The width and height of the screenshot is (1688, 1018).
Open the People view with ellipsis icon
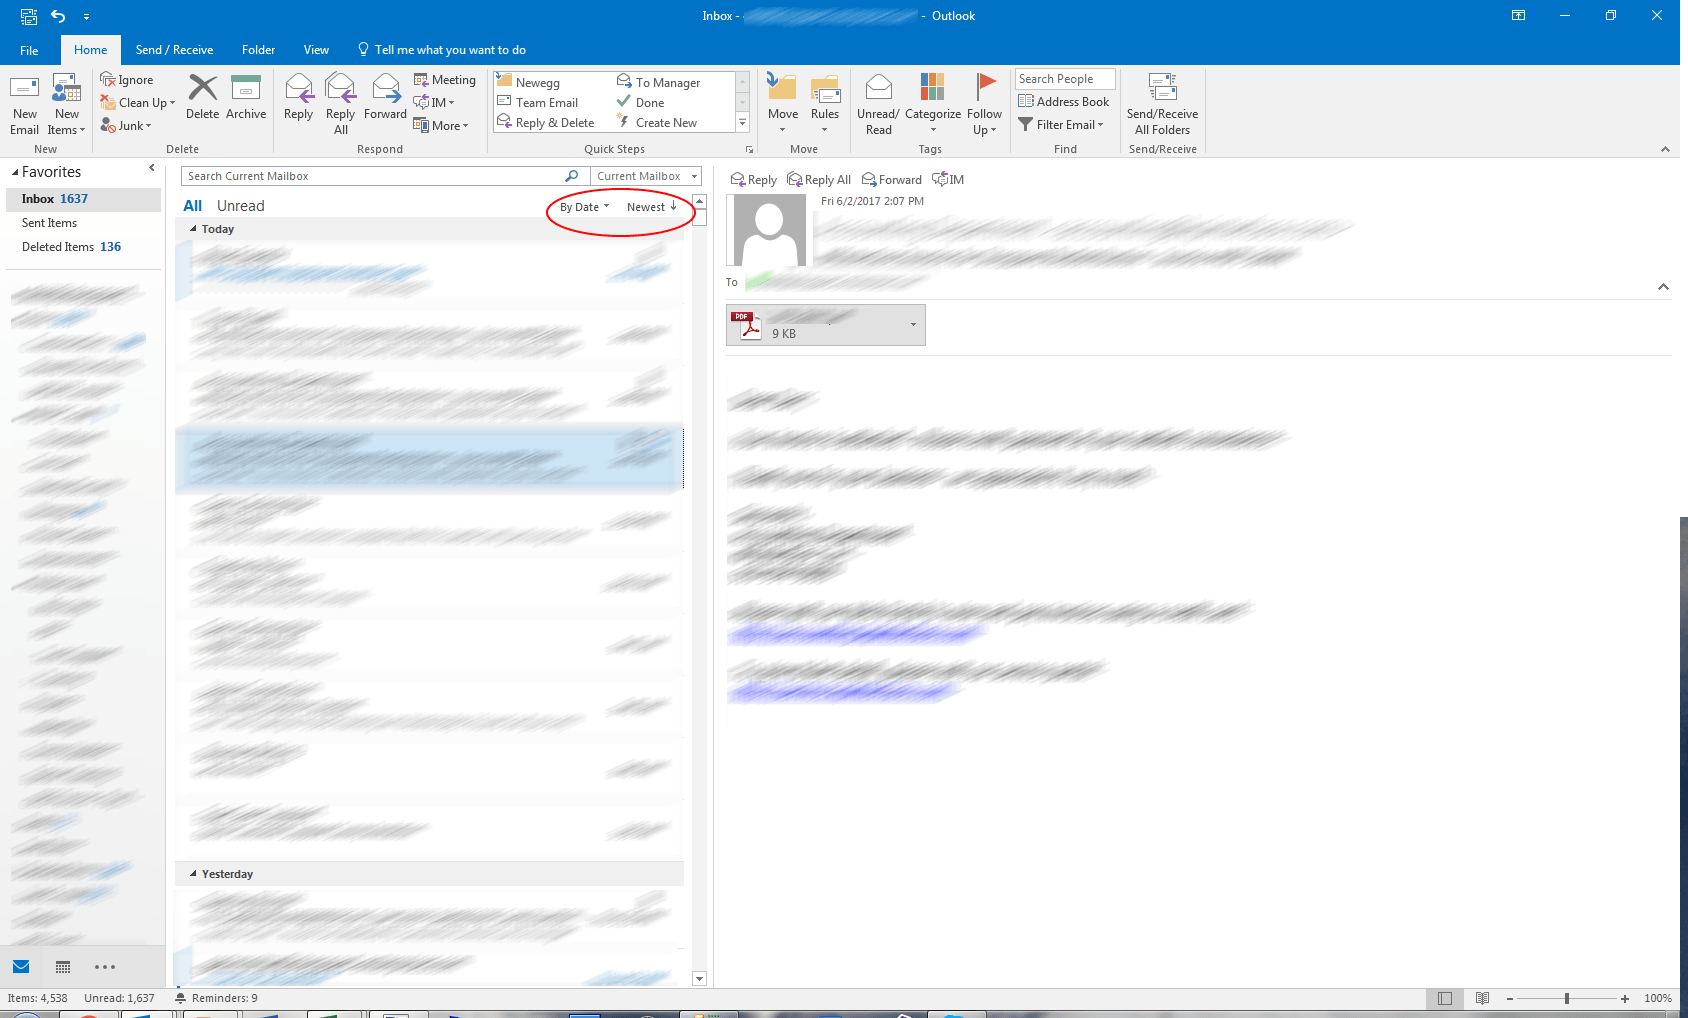[105, 966]
